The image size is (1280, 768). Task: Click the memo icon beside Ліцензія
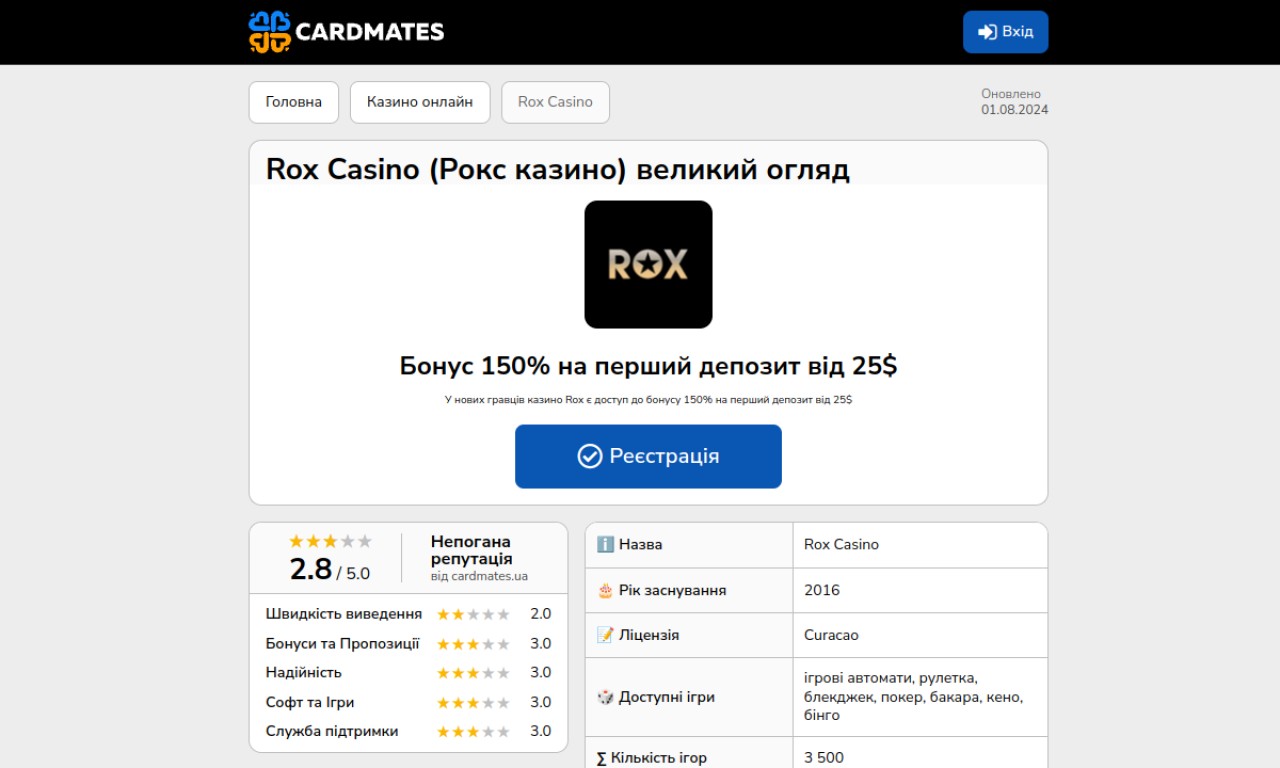(605, 635)
